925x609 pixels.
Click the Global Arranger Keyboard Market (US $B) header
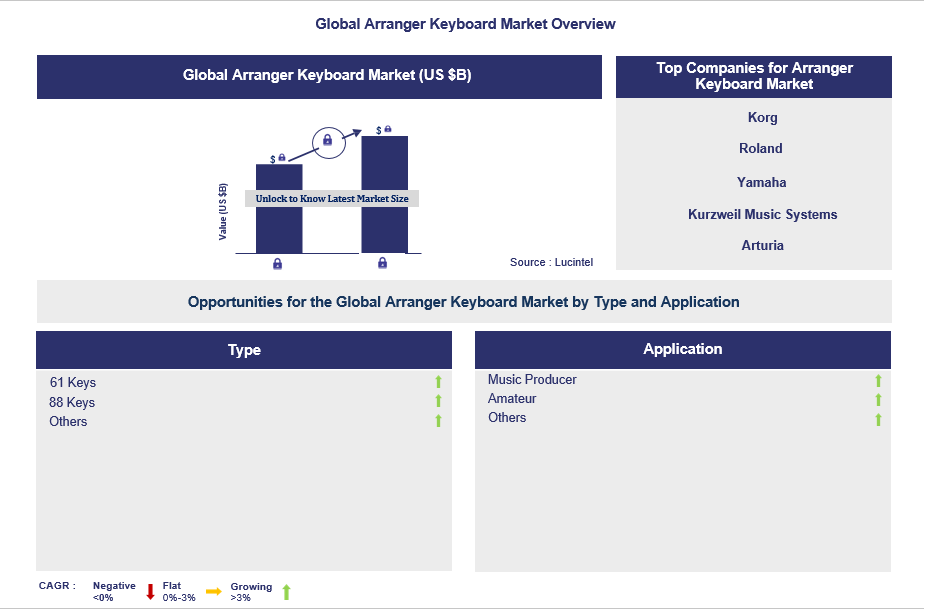(x=319, y=77)
